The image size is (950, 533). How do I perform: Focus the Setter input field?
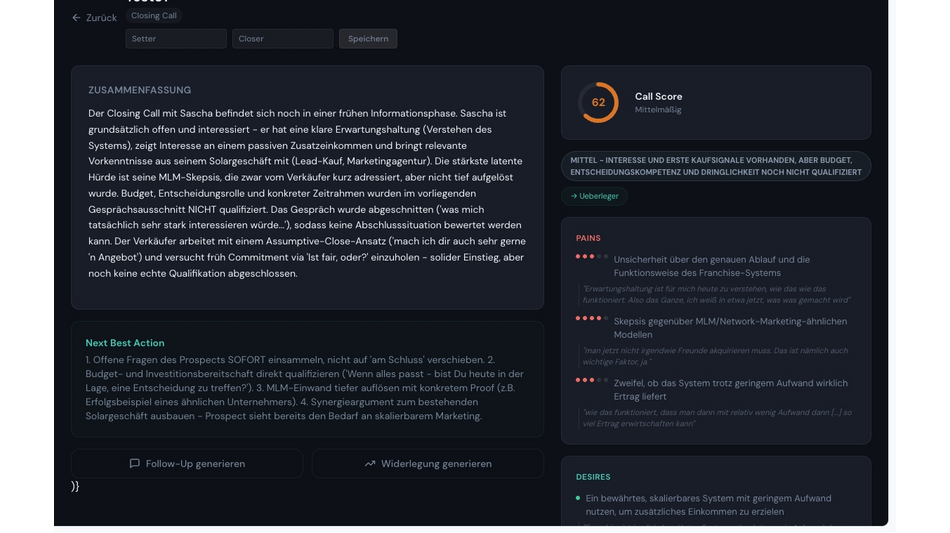[x=176, y=39]
